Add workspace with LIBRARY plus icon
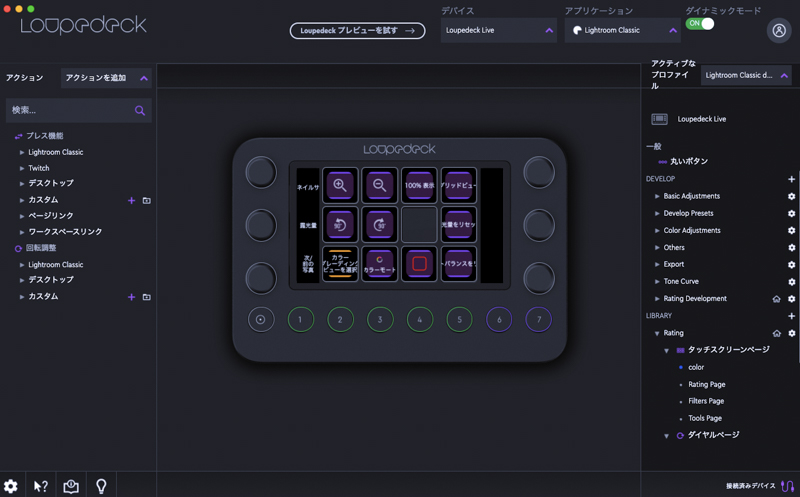 coord(791,316)
